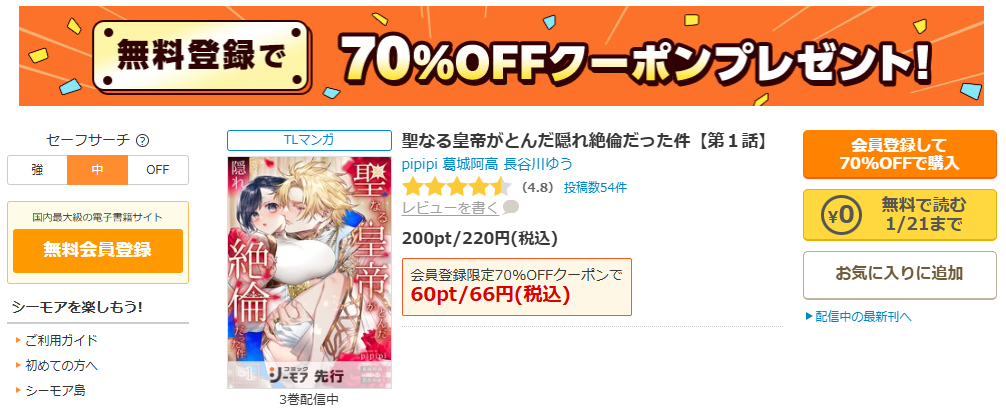Open 初めての方へ in sidebar menu
This screenshot has height=411, width=1006.
62,365
